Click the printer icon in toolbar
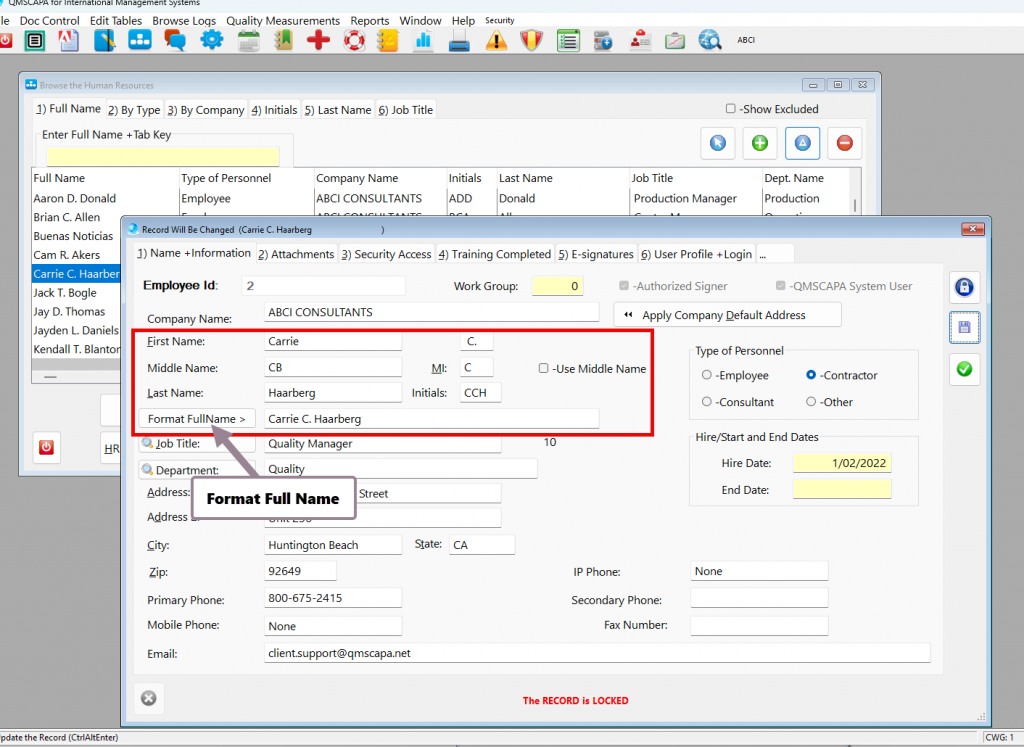 pos(459,41)
